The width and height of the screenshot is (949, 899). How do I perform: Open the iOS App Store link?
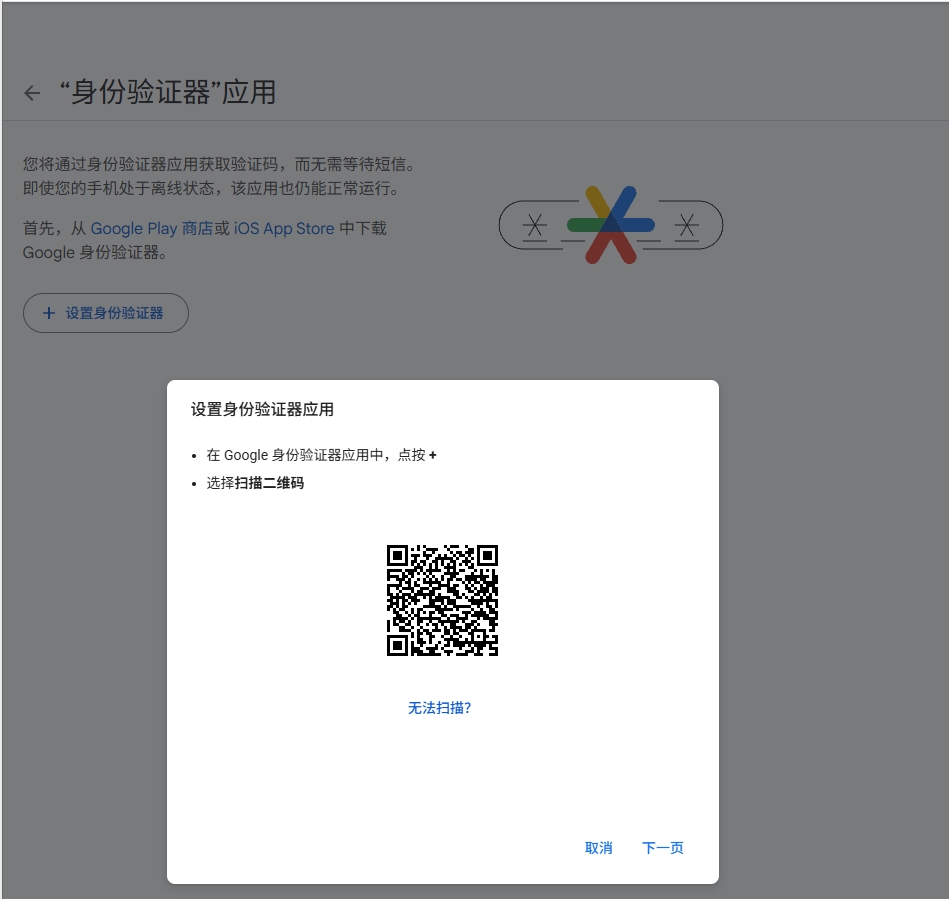pos(284,228)
